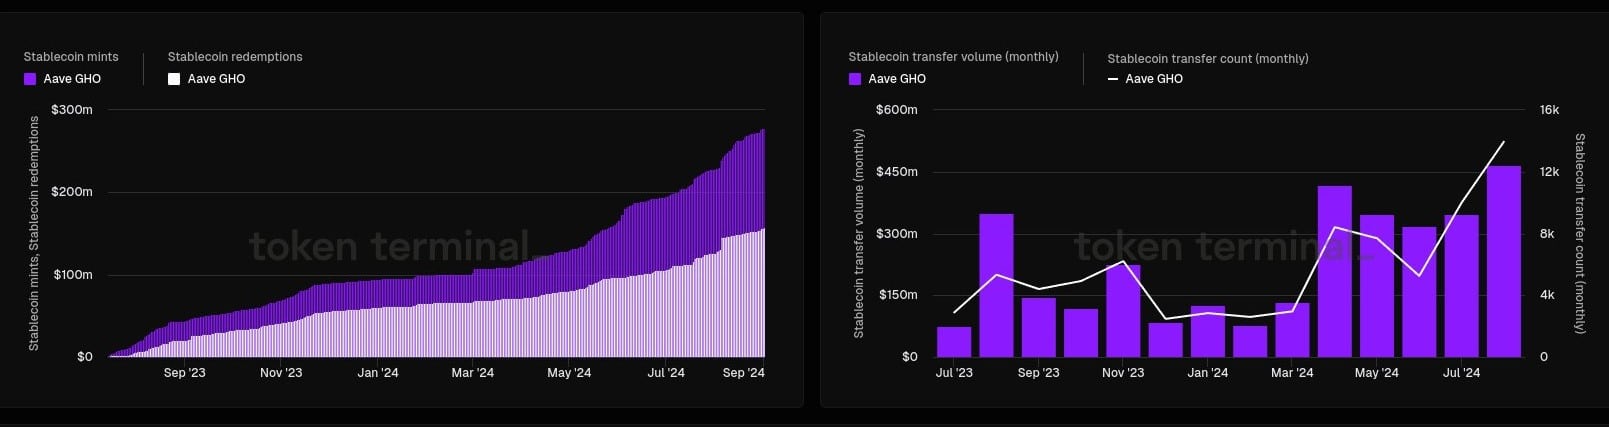Click purple swatch under Stablecoin mints legend
The width and height of the screenshot is (1609, 427).
tap(30, 79)
